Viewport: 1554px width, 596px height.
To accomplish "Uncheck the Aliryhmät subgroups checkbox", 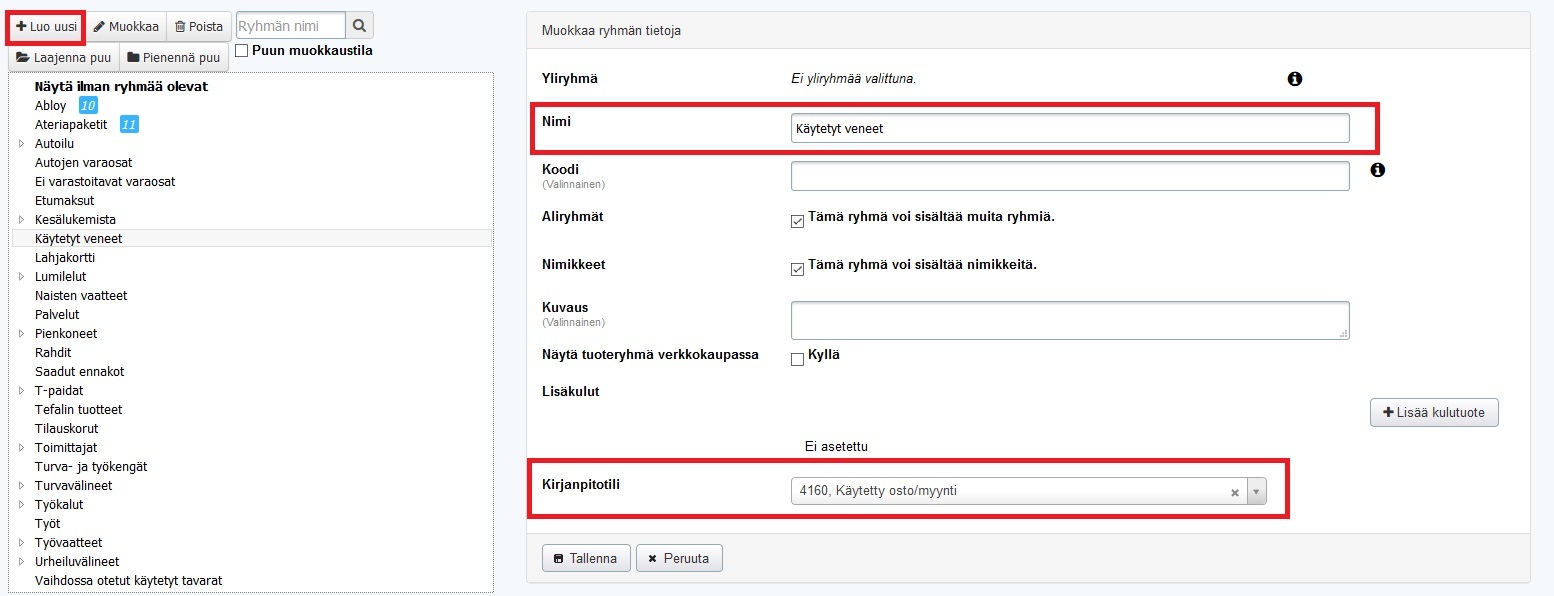I will (x=797, y=221).
